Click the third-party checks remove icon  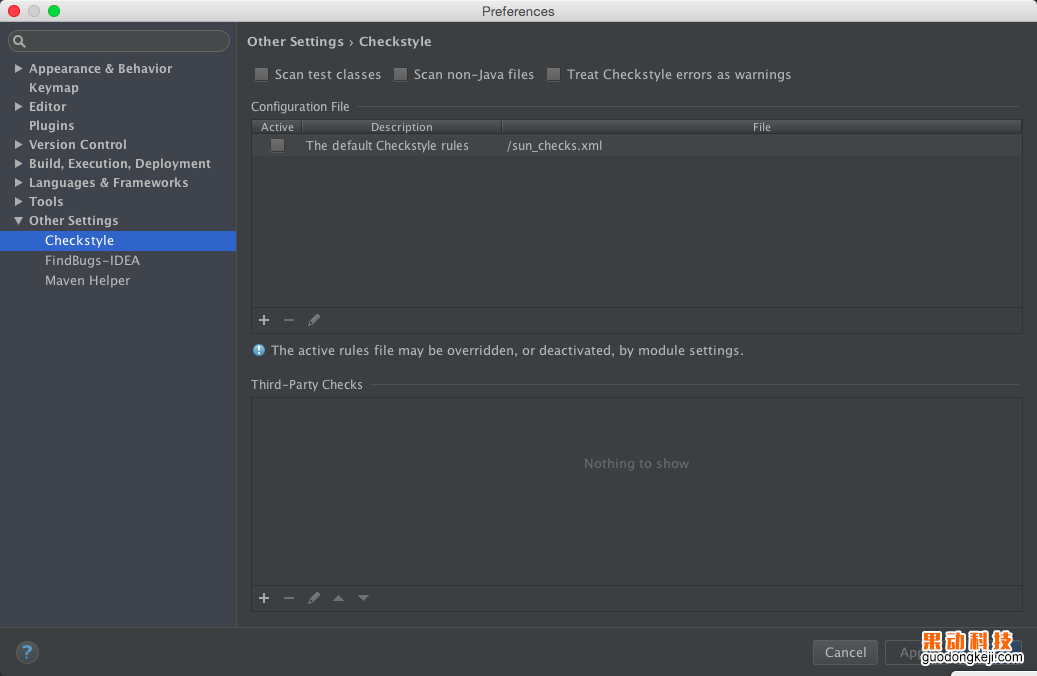[x=289, y=598]
